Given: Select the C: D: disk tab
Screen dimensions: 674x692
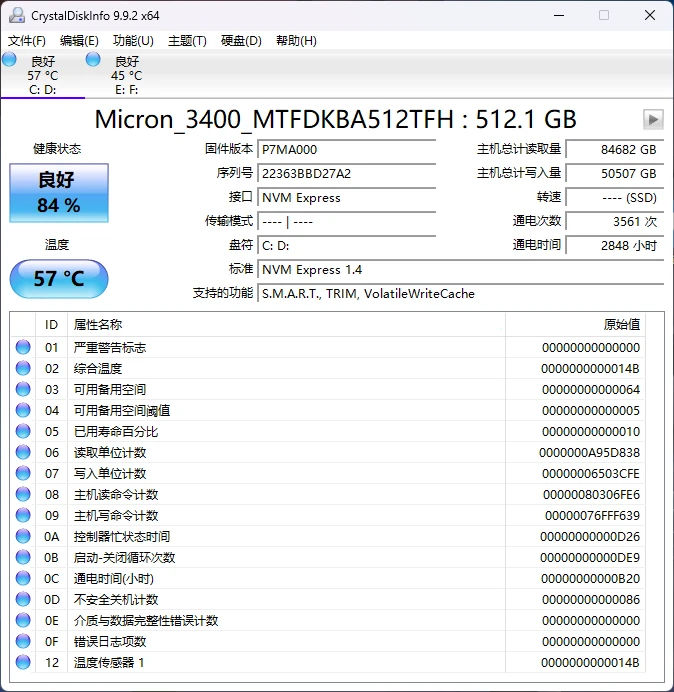Looking at the screenshot, I should [x=42, y=75].
